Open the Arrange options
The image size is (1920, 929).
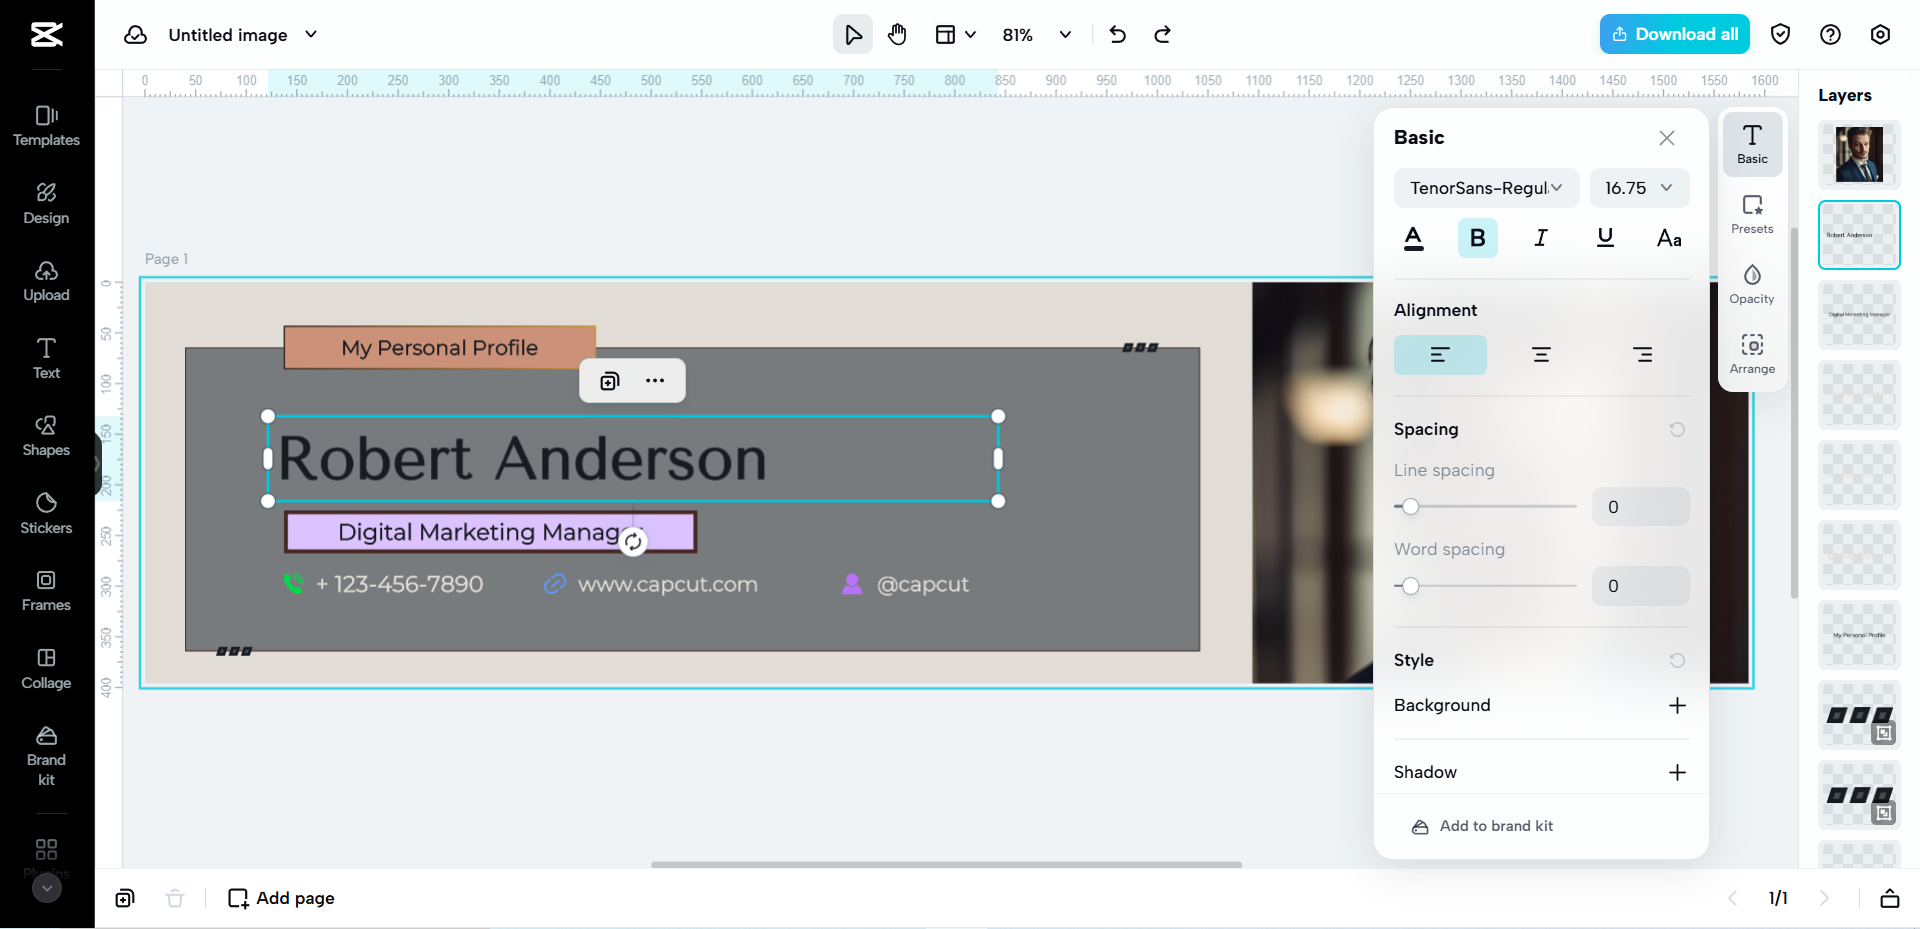1752,354
